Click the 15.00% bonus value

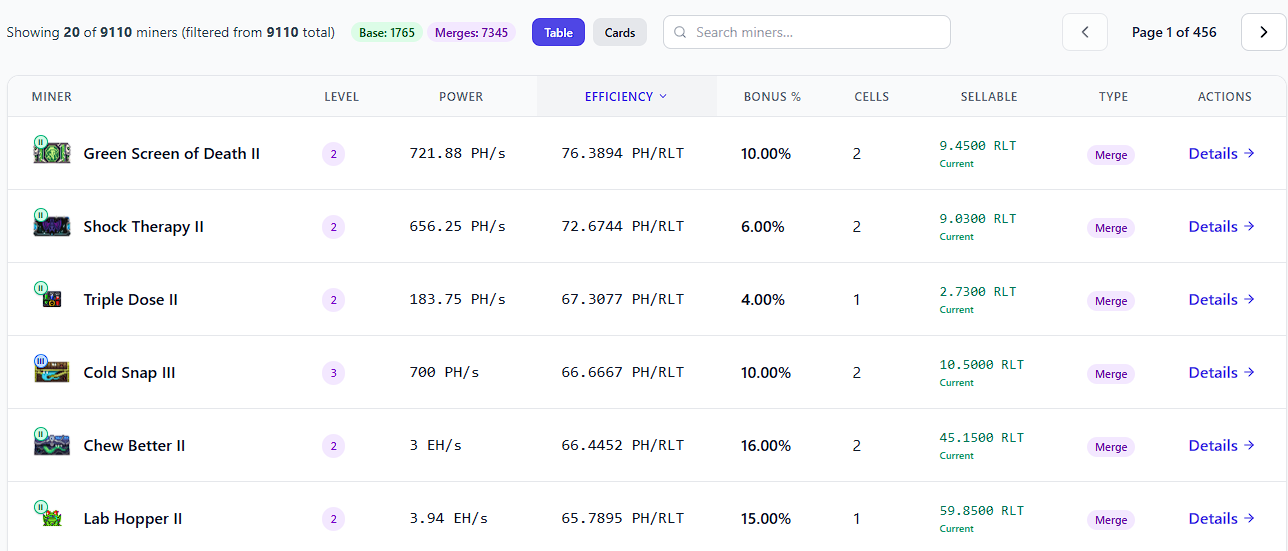pyautogui.click(x=766, y=518)
